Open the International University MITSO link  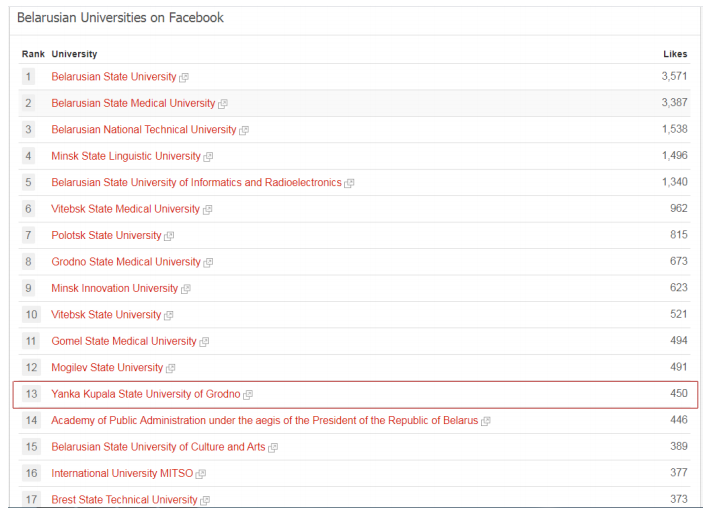coord(122,473)
